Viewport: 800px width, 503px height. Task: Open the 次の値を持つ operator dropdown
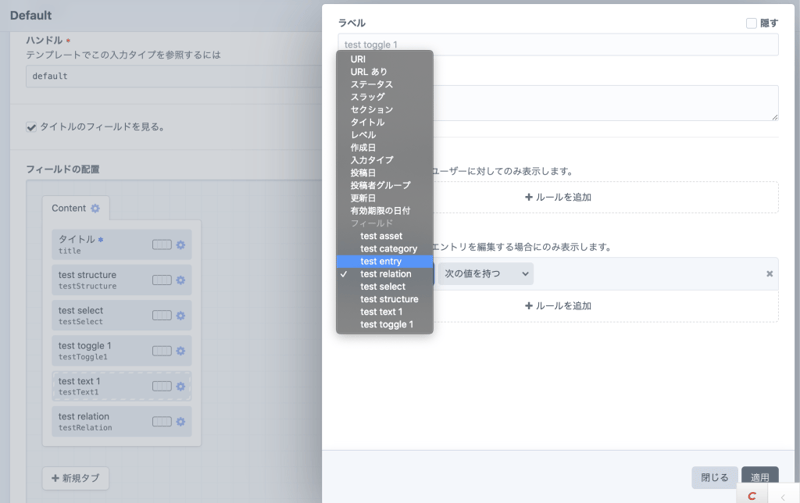click(485, 273)
